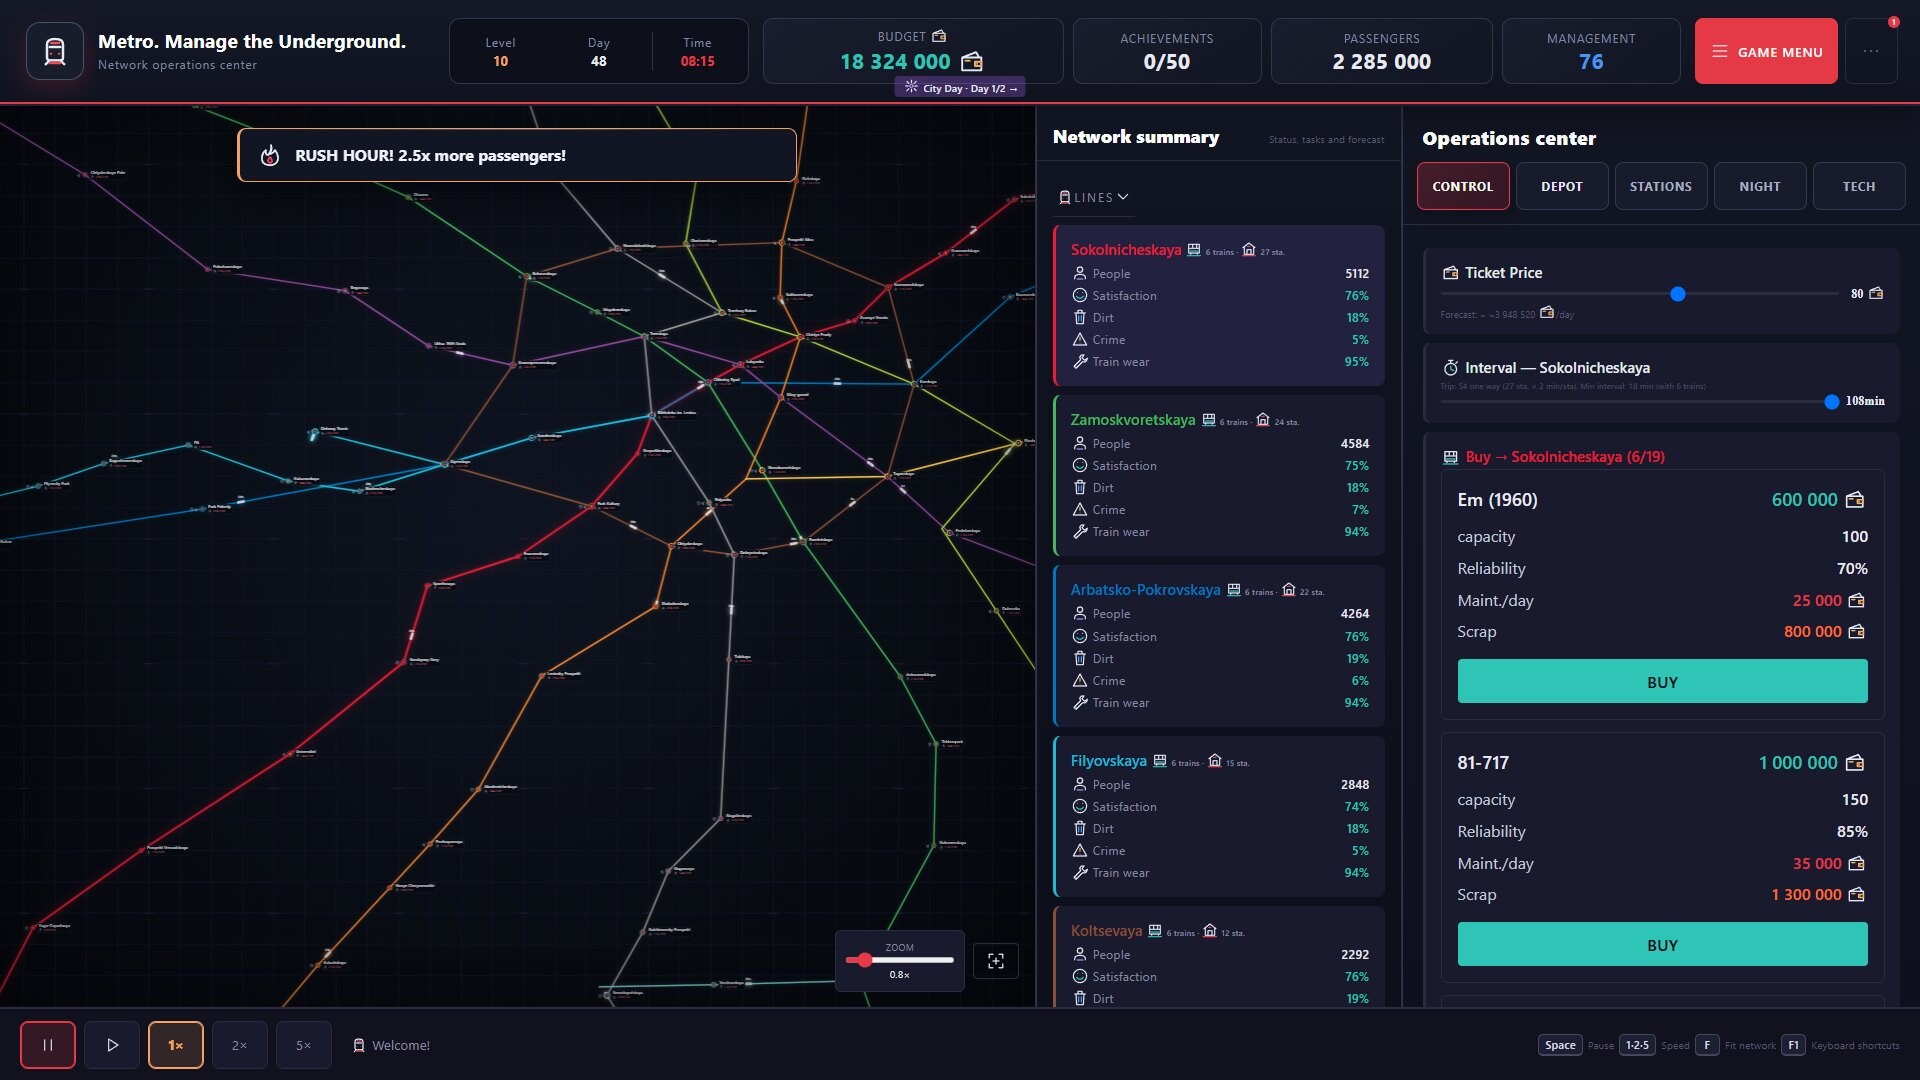Click the 108min interval value
The width and height of the screenshot is (1920, 1080).
pos(1865,402)
